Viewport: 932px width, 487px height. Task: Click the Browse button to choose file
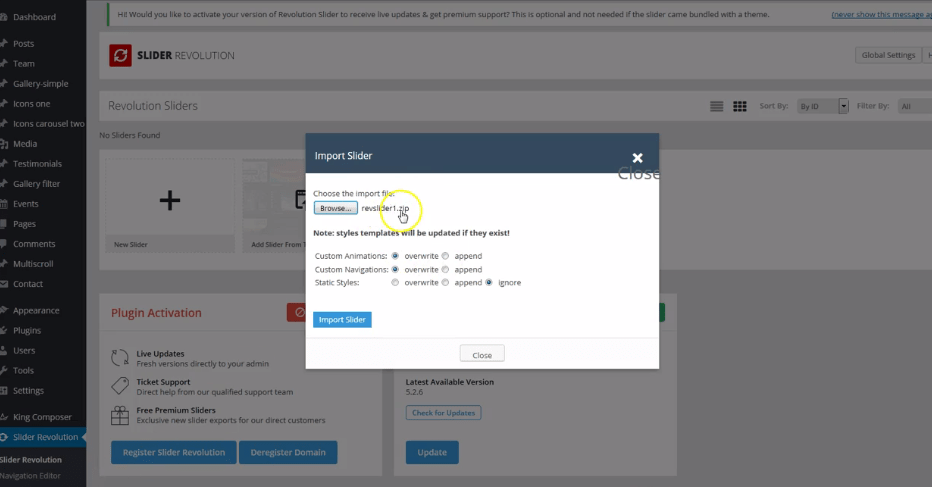(335, 208)
